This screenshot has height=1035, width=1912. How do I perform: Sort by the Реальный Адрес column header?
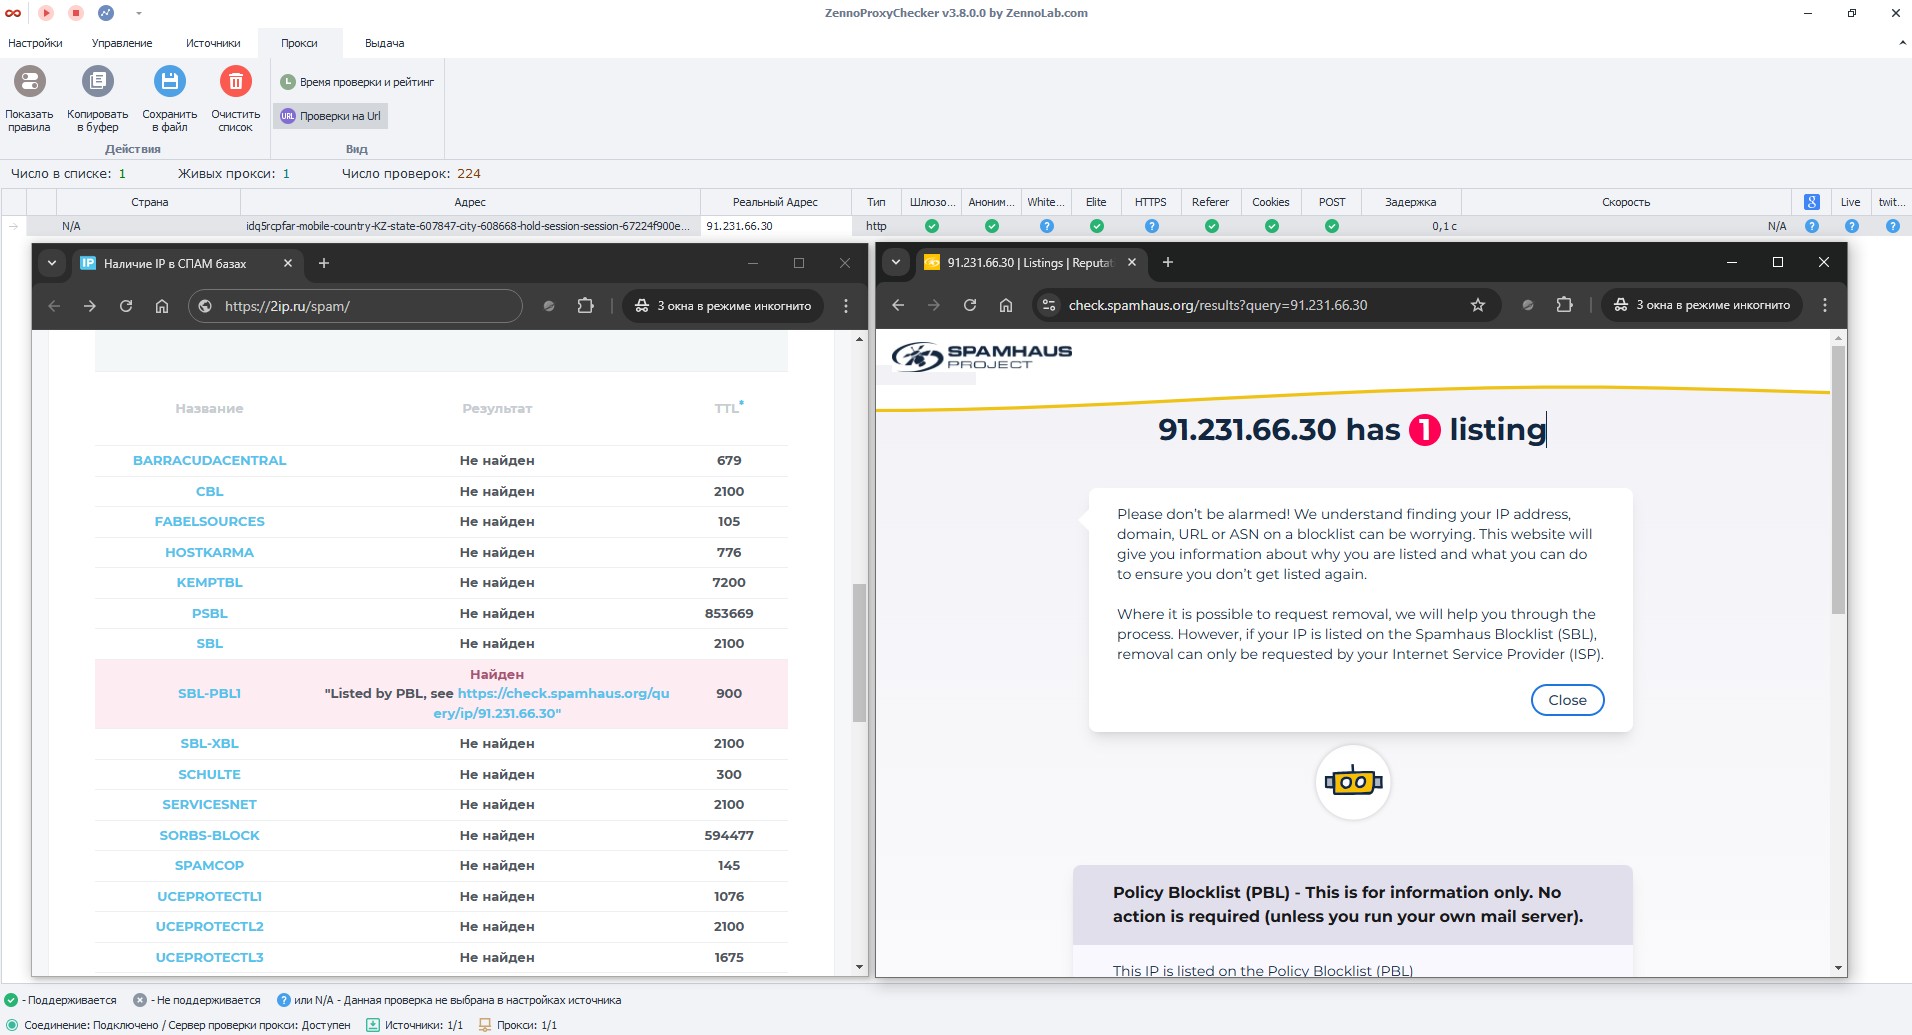[x=775, y=202]
